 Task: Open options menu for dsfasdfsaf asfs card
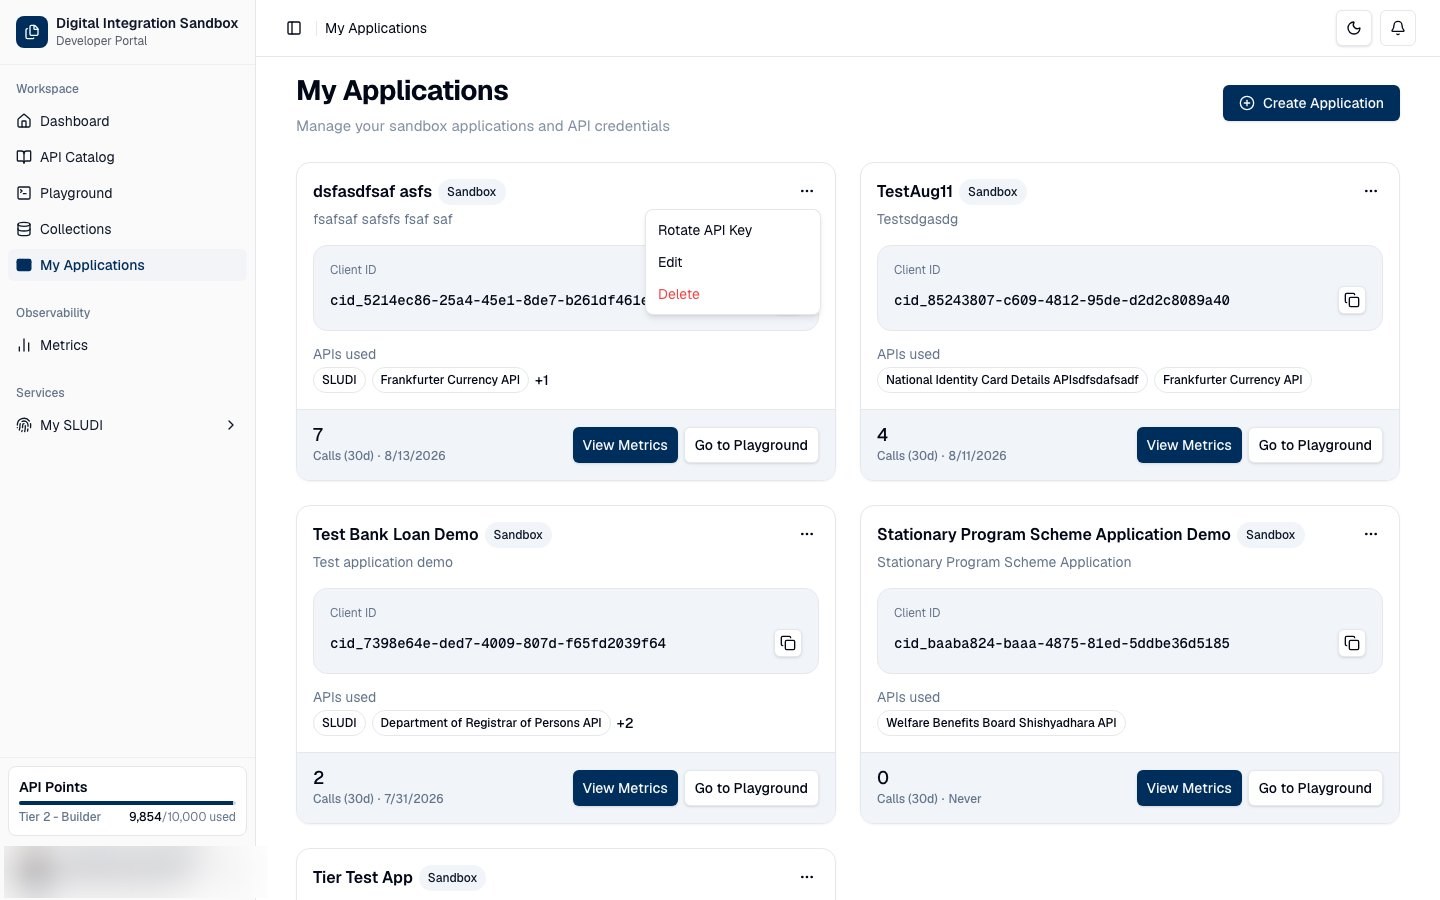807,191
